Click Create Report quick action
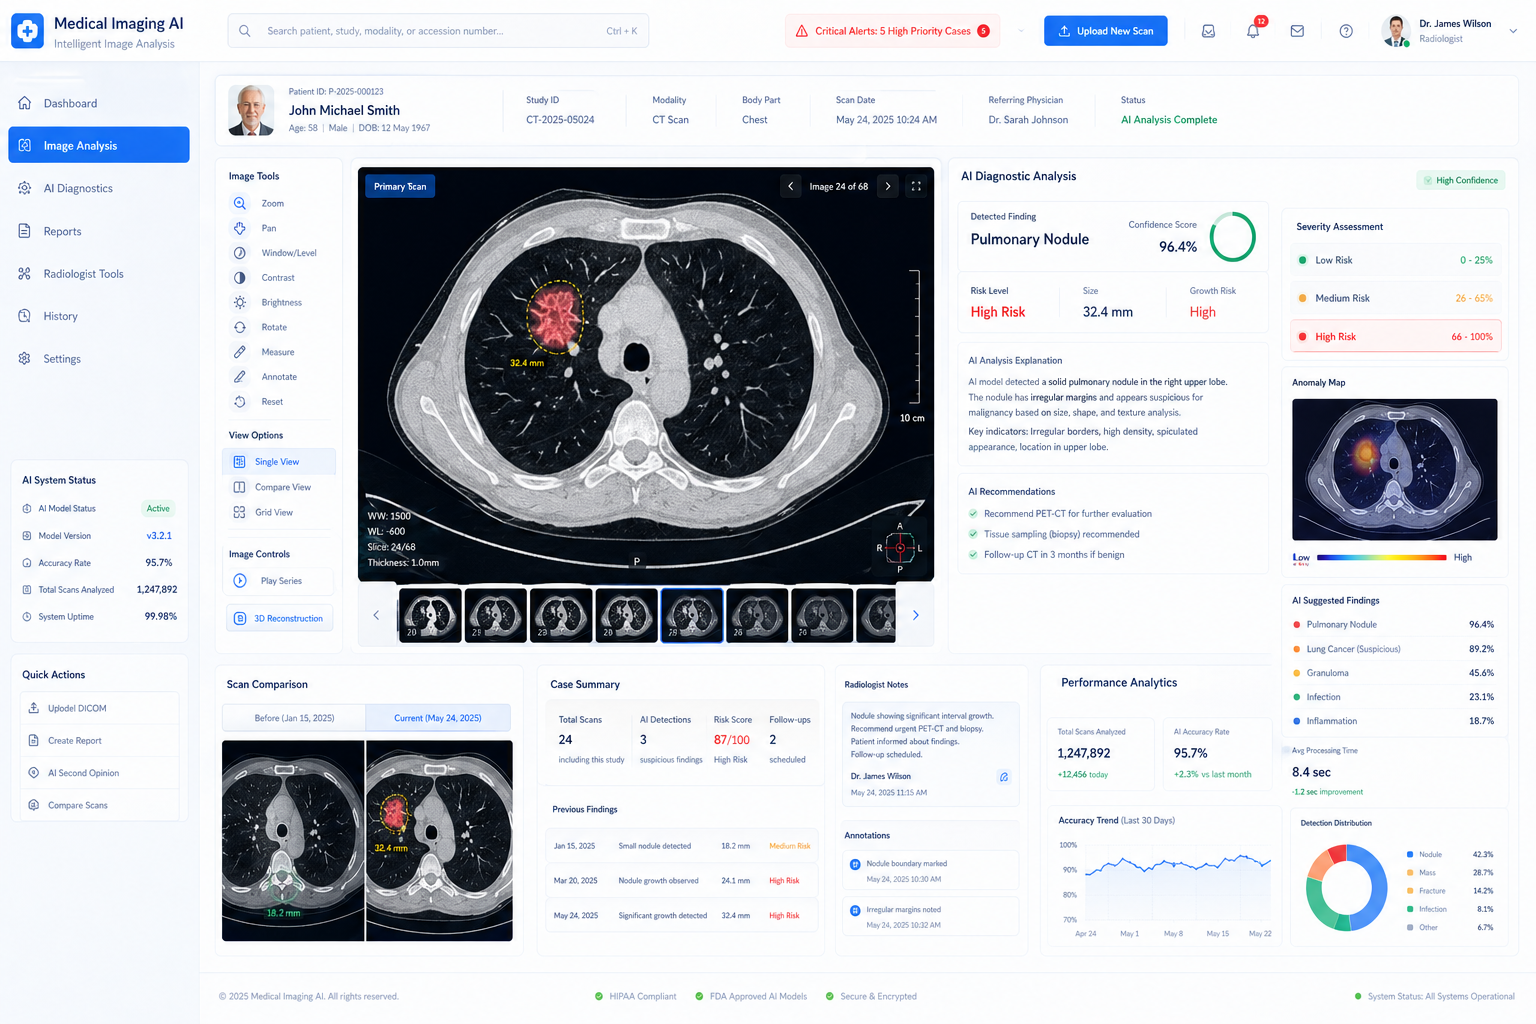 pyautogui.click(x=100, y=741)
